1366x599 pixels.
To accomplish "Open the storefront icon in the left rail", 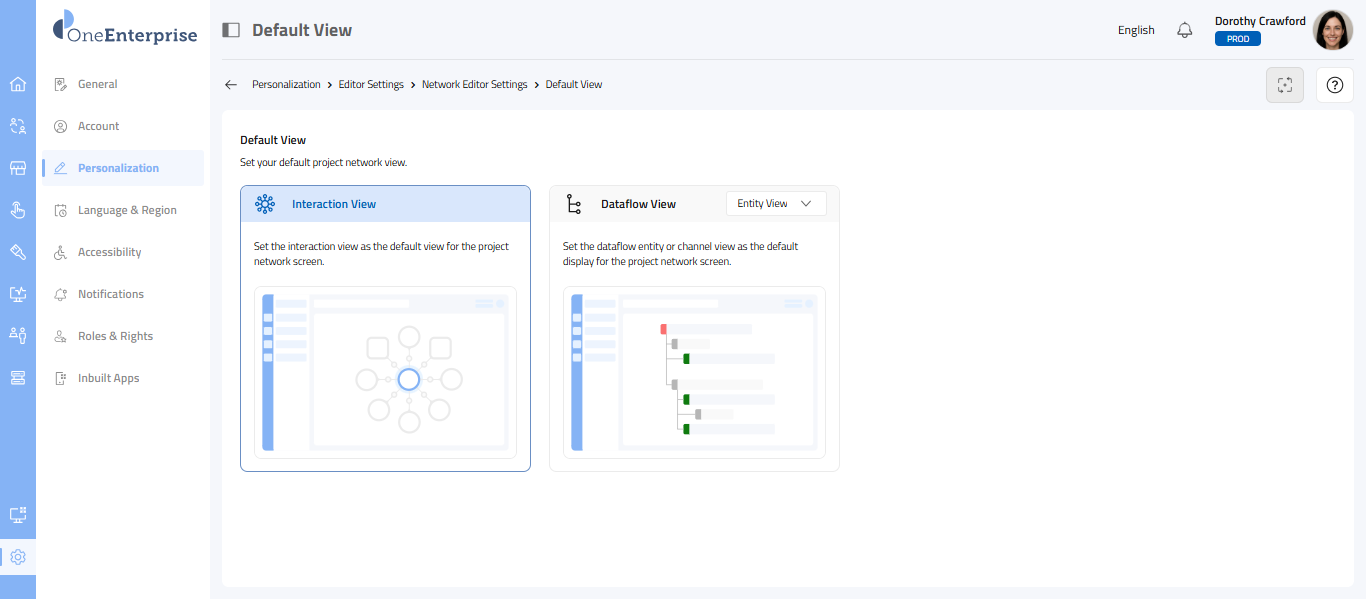I will [x=17, y=168].
